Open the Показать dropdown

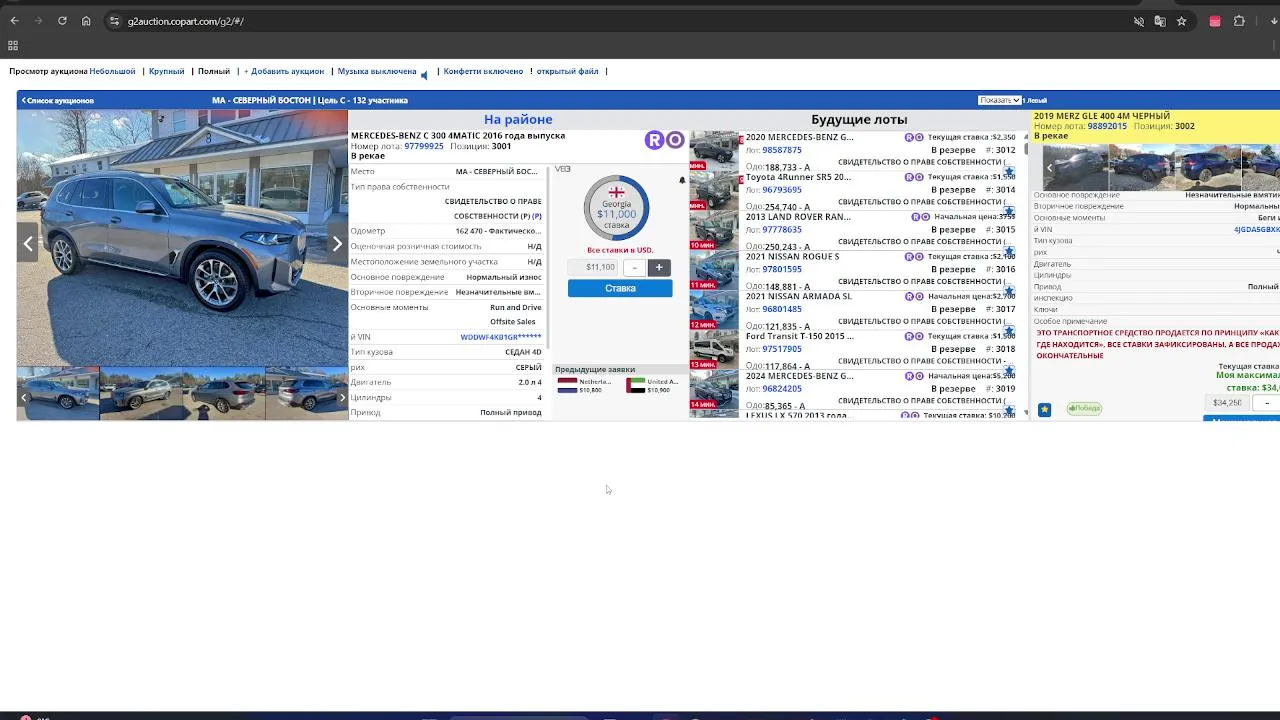coord(999,100)
